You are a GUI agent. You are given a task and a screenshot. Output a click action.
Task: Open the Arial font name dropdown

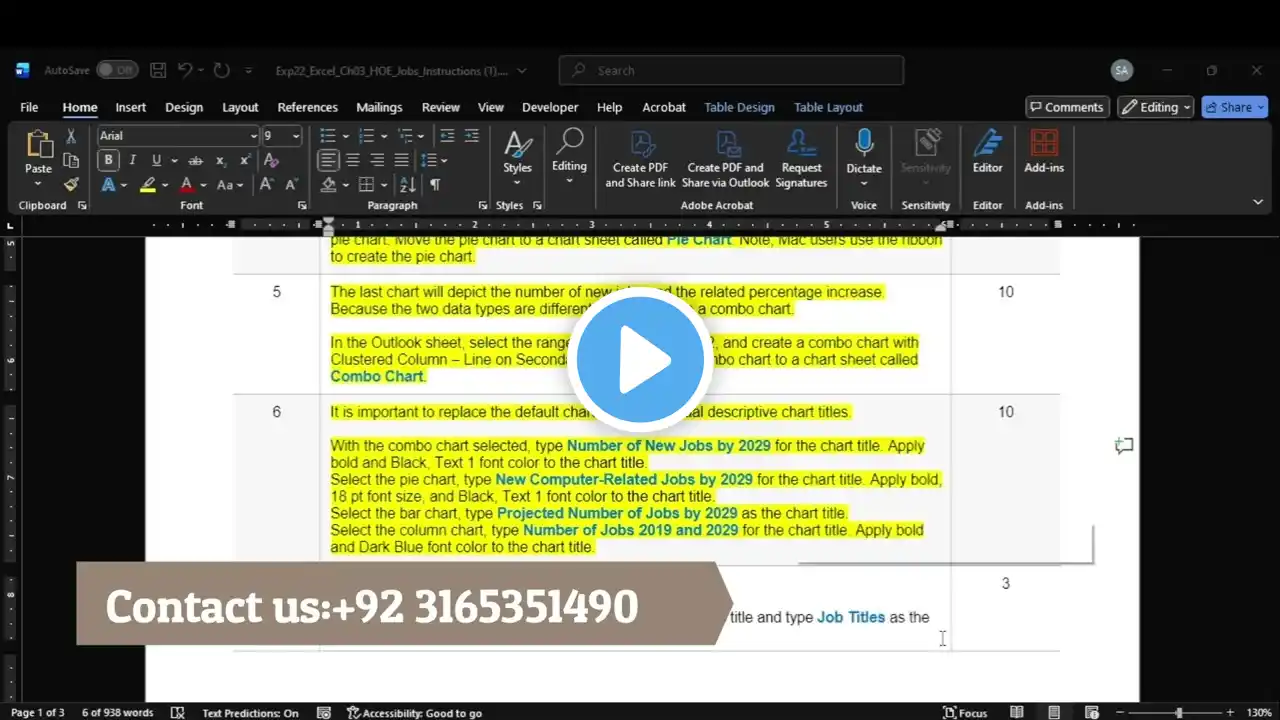(254, 136)
